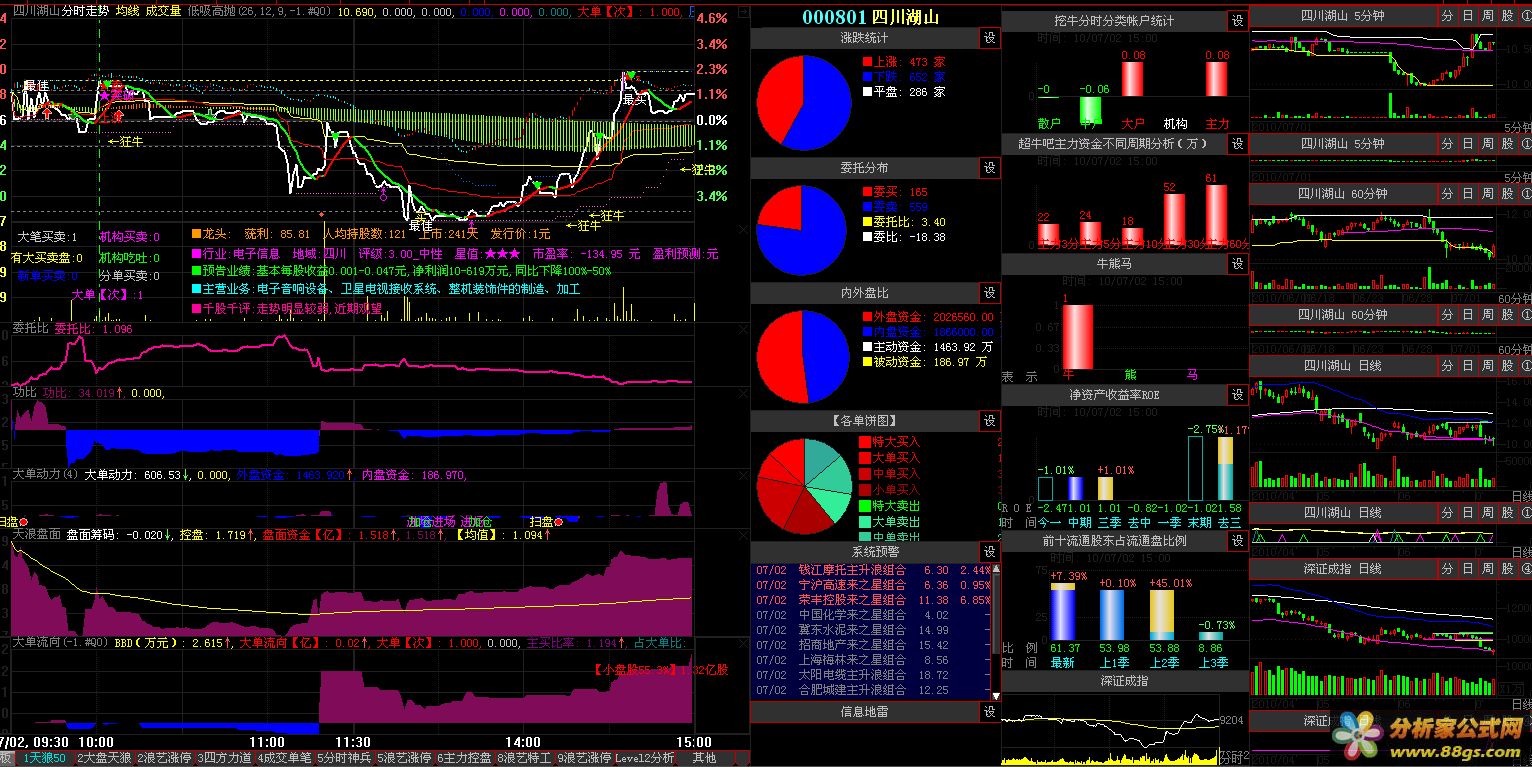Open the Level2分析 tab
The image size is (1532, 767).
point(645,758)
